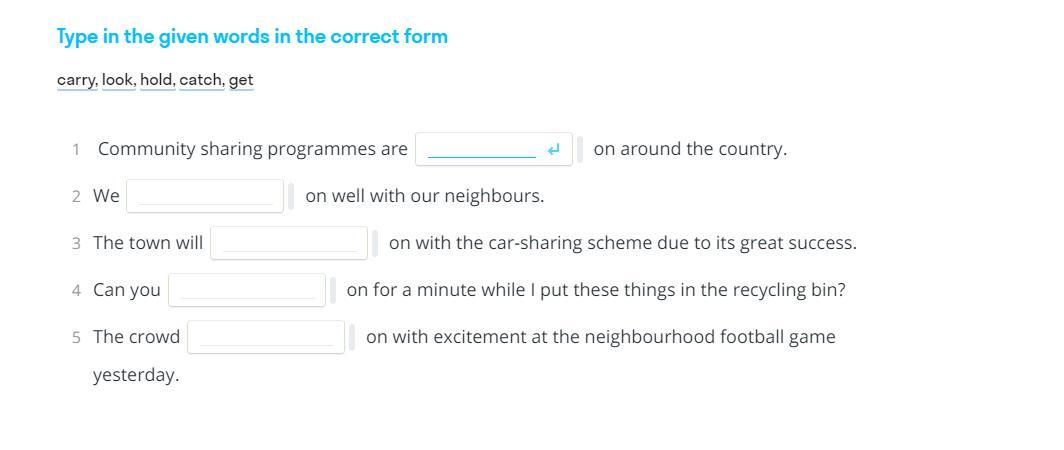This screenshot has height=450, width=1064.
Task: Click the blank before 'on around the country'
Action: pyautogui.click(x=494, y=149)
